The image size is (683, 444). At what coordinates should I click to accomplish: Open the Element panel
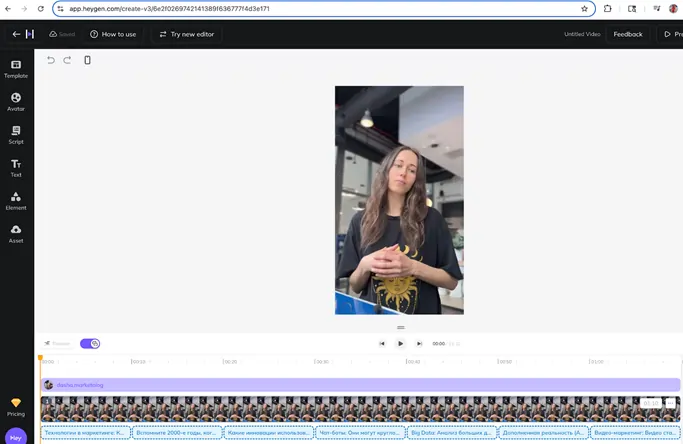pos(16,200)
